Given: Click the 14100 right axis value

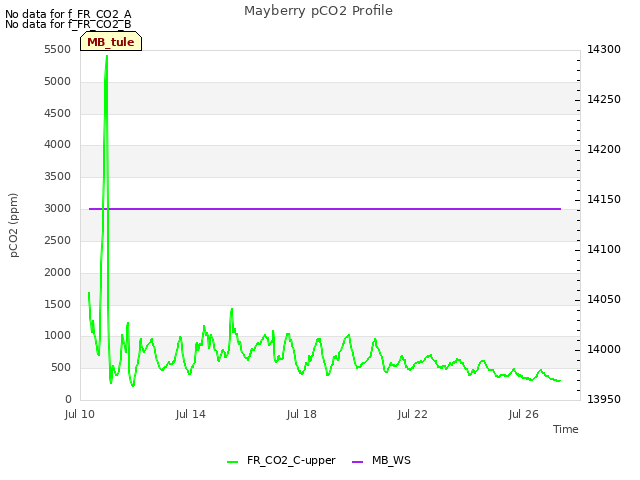Looking at the screenshot, I should (604, 249).
